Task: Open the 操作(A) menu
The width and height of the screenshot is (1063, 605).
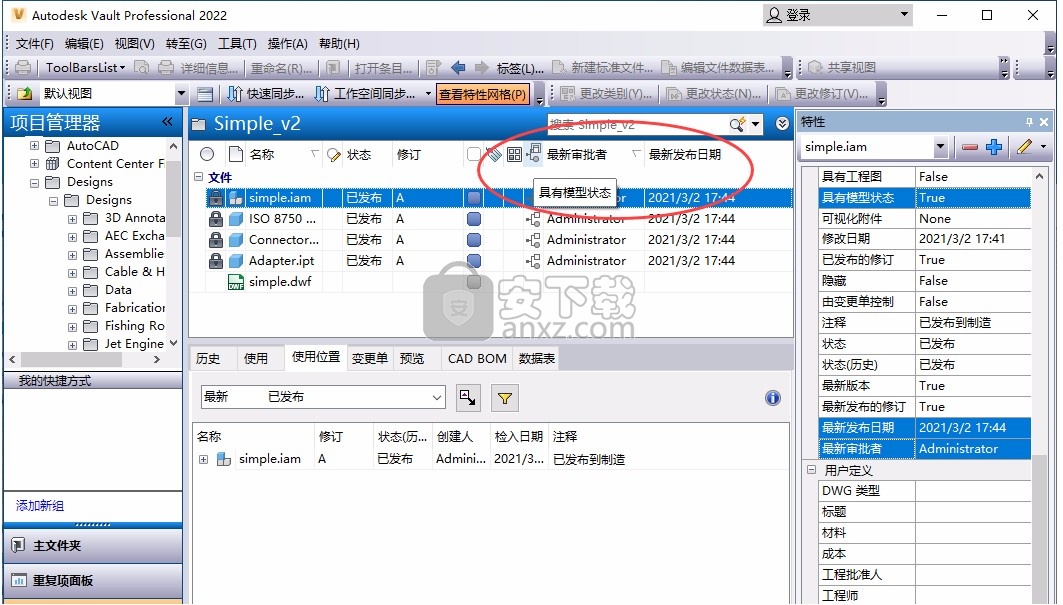Action: click(287, 43)
